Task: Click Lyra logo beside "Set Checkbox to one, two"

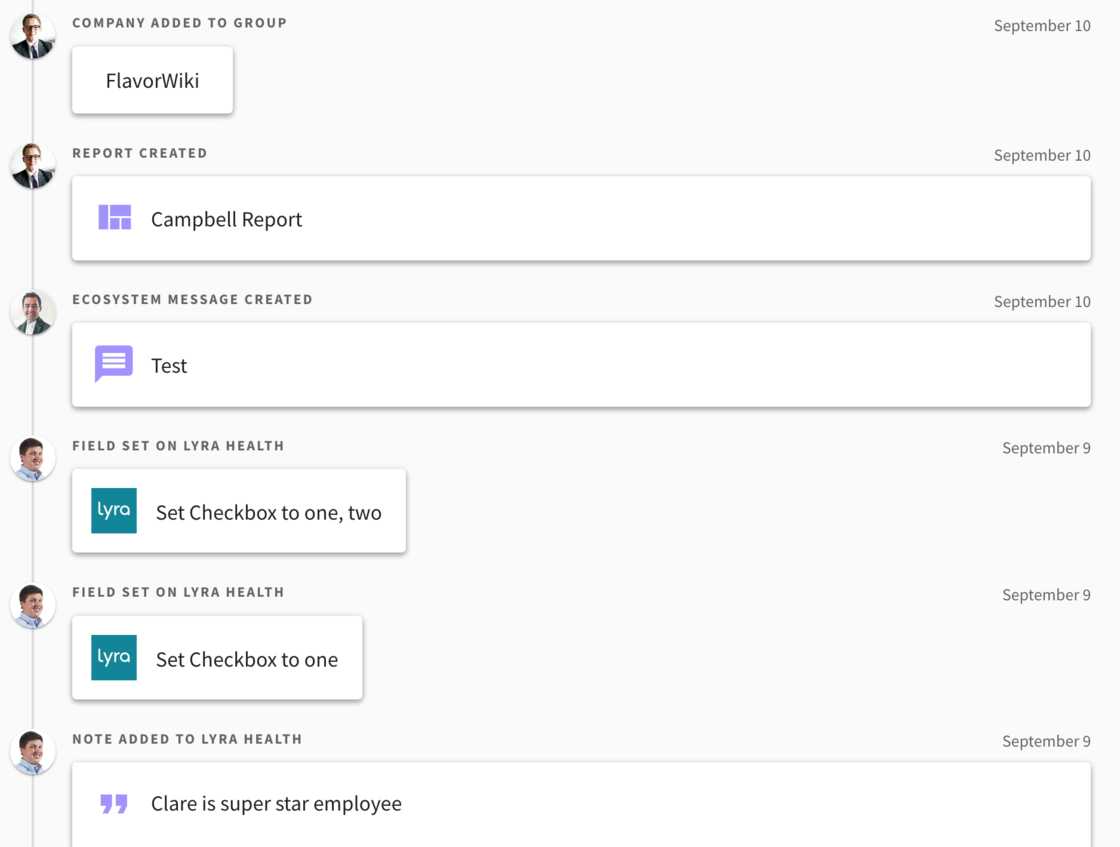Action: [x=114, y=511]
